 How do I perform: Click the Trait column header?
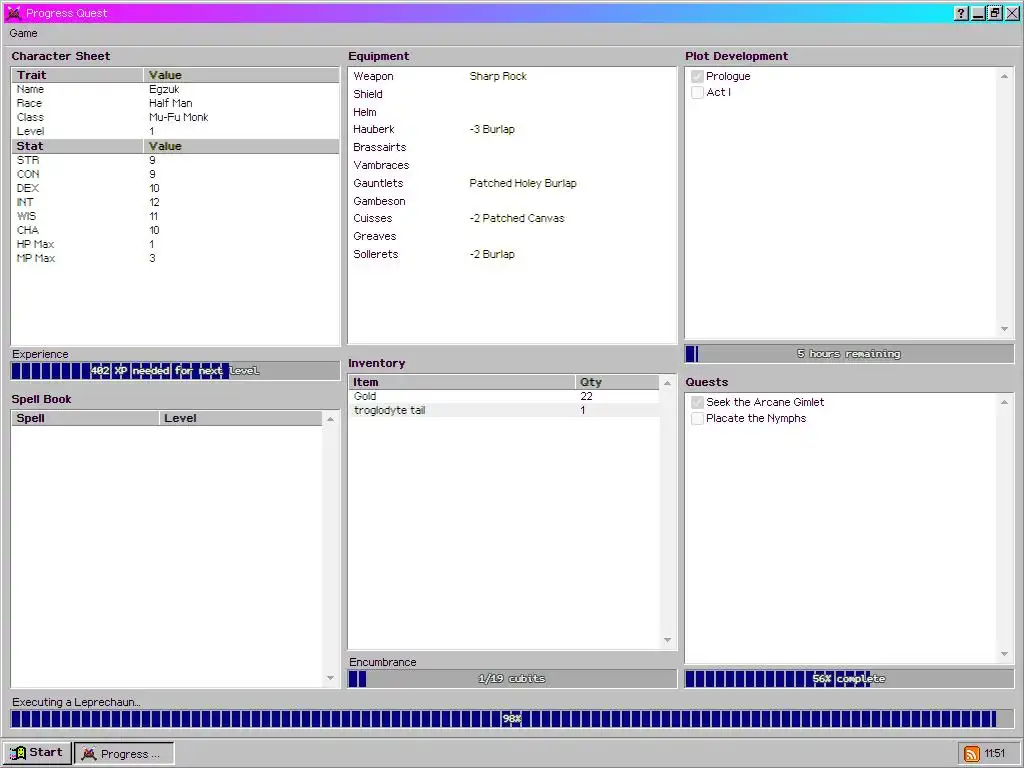tap(78, 75)
